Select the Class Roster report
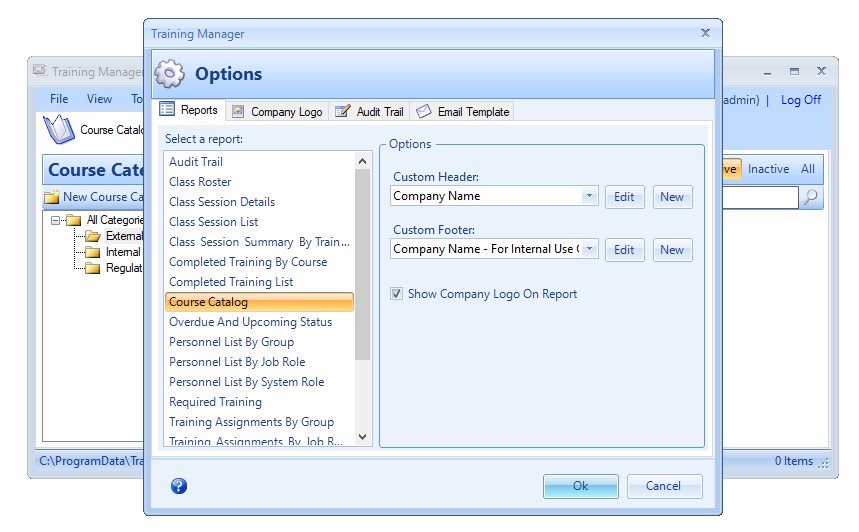 pyautogui.click(x=200, y=182)
